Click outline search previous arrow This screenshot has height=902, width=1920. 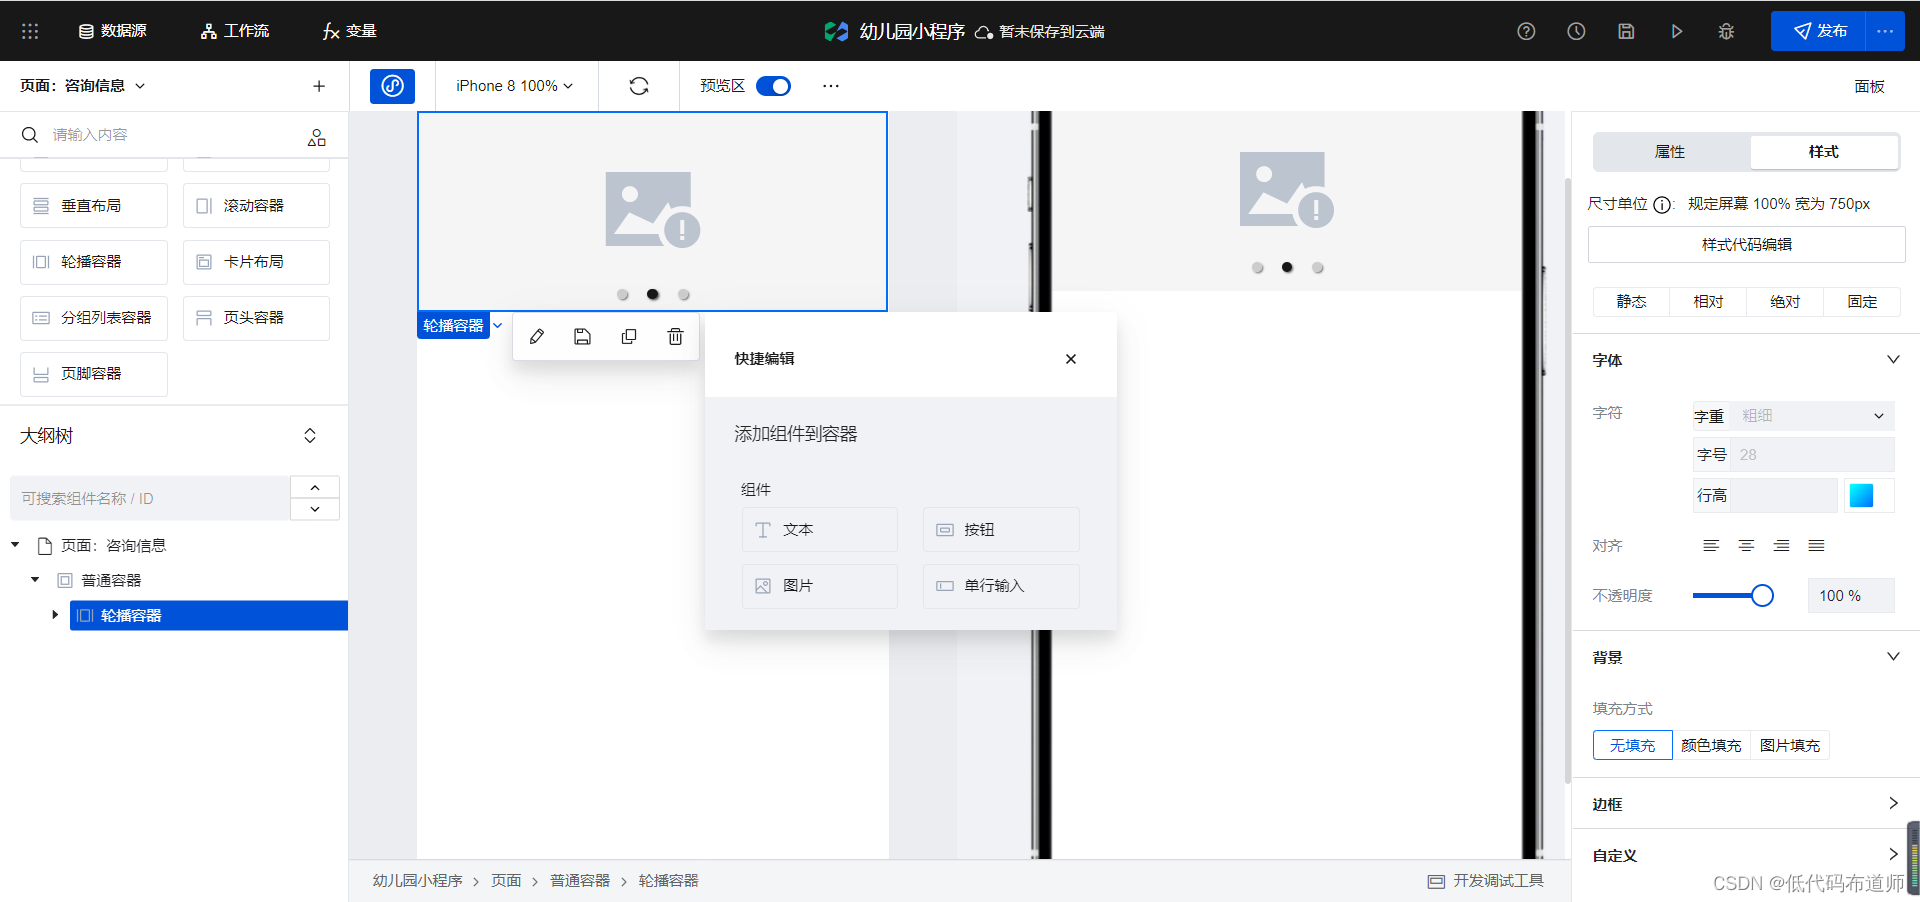pyautogui.click(x=315, y=487)
